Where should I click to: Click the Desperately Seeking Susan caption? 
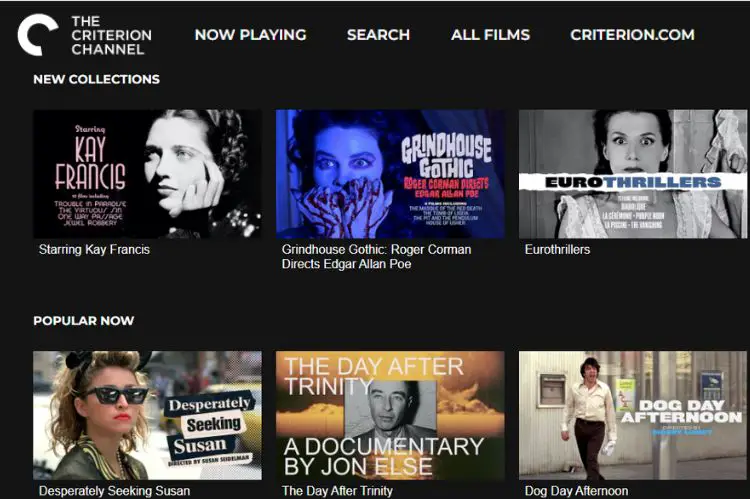114,491
